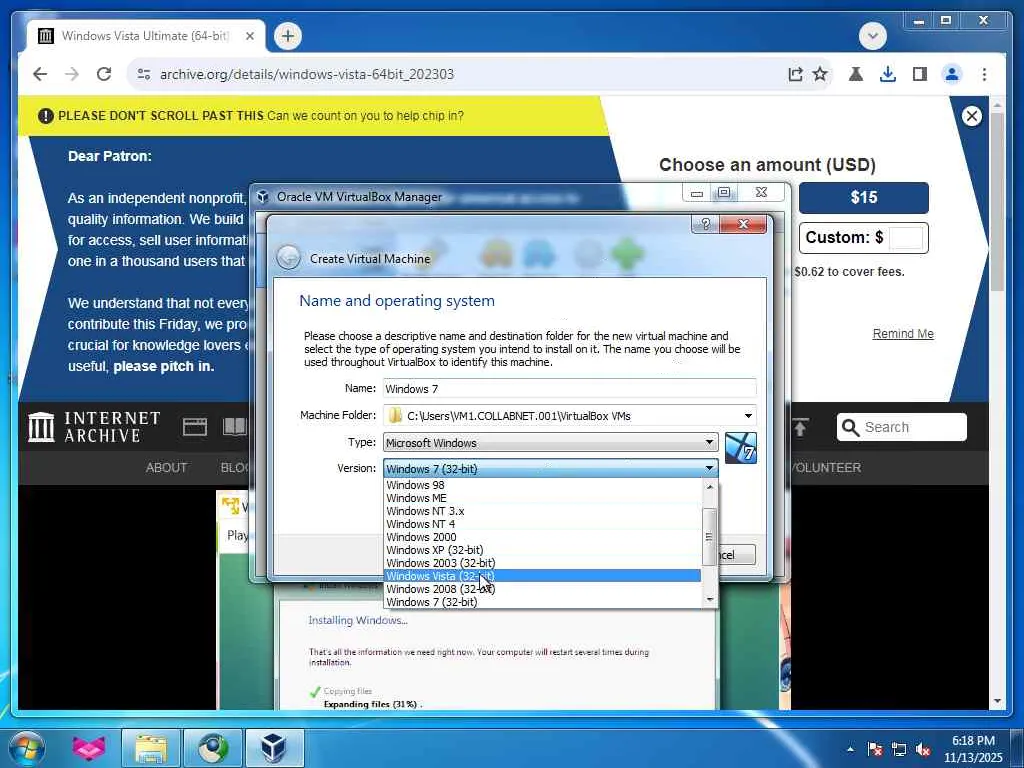Image resolution: width=1024 pixels, height=768 pixels.
Task: Click the site information icon in address bar
Action: (144, 74)
